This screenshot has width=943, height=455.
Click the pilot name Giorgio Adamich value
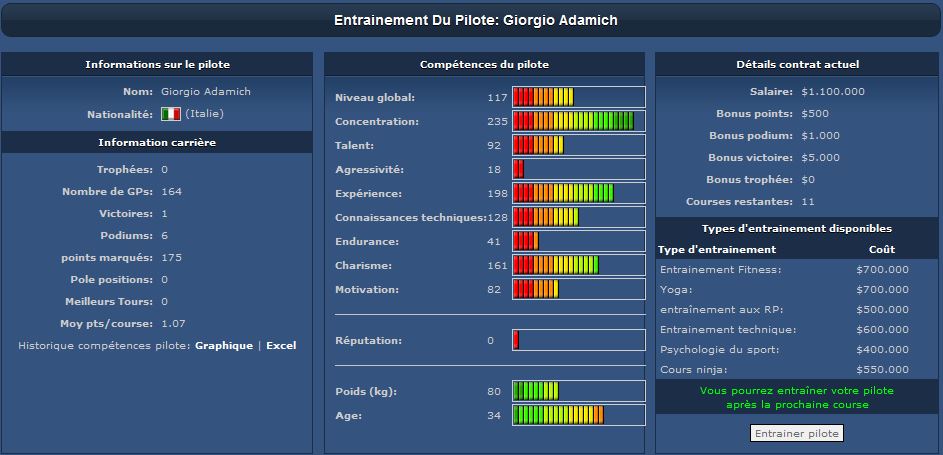click(206, 92)
